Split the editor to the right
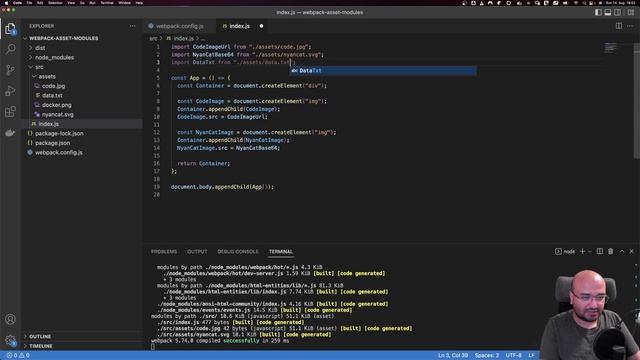The width and height of the screenshot is (640, 360). pos(619,26)
